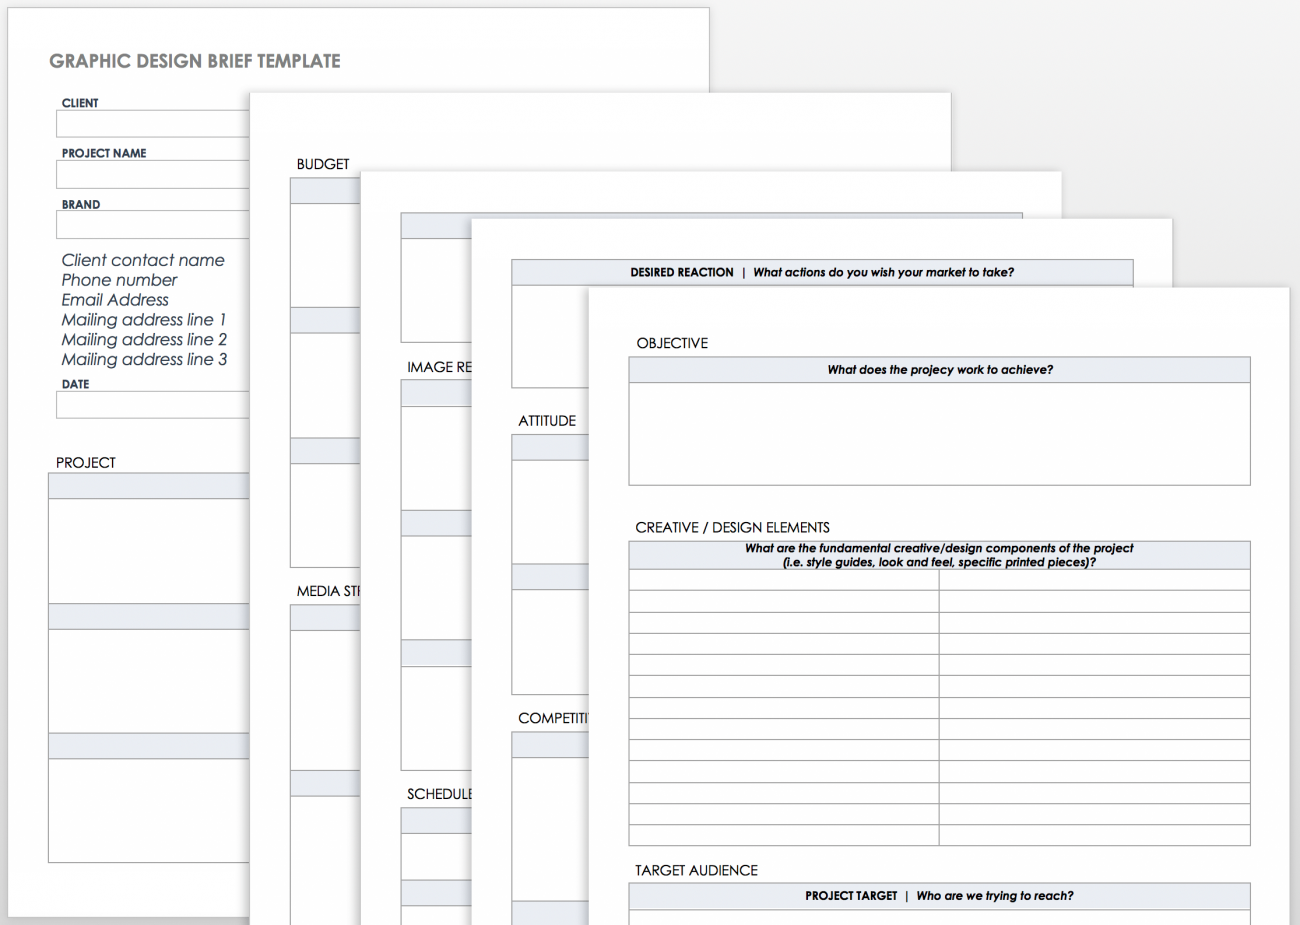Image resolution: width=1300 pixels, height=925 pixels.
Task: Select the placeholder text Client contact name
Action: (x=143, y=260)
